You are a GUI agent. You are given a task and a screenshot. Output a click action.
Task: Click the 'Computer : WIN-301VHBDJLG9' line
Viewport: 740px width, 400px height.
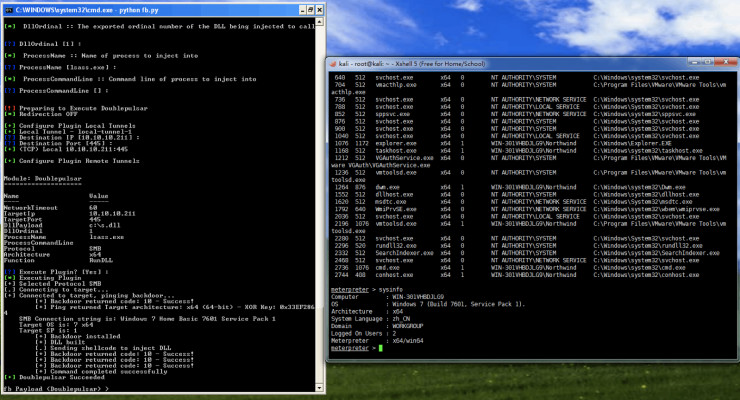tap(387, 297)
